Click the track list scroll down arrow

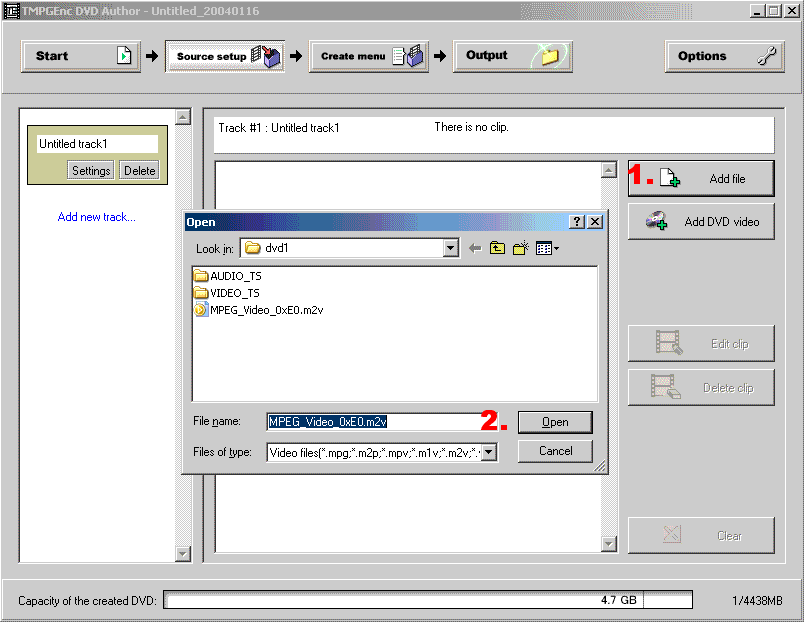[x=183, y=554]
